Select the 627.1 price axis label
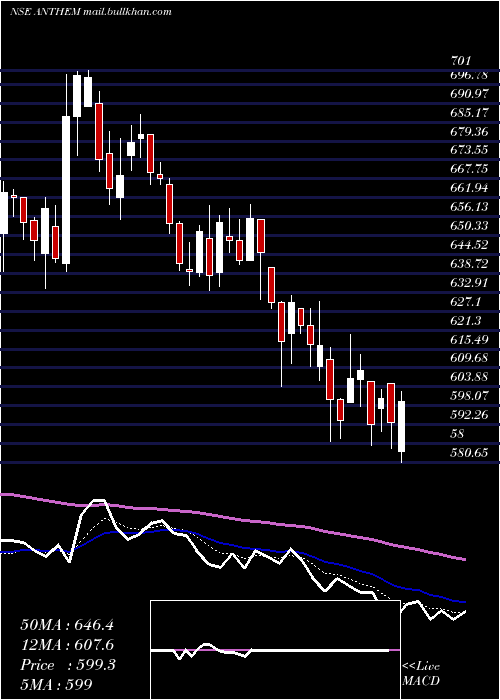 [x=466, y=302]
